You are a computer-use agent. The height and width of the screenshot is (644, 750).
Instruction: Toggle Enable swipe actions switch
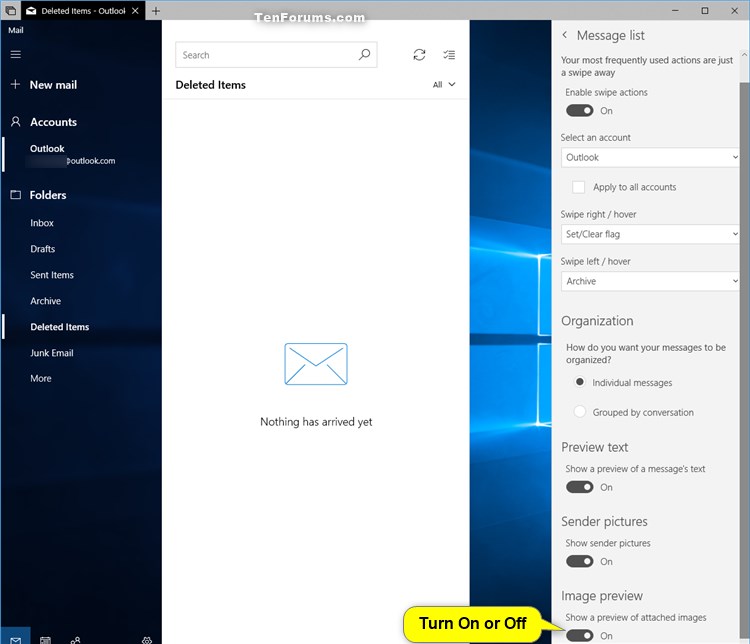(x=580, y=111)
